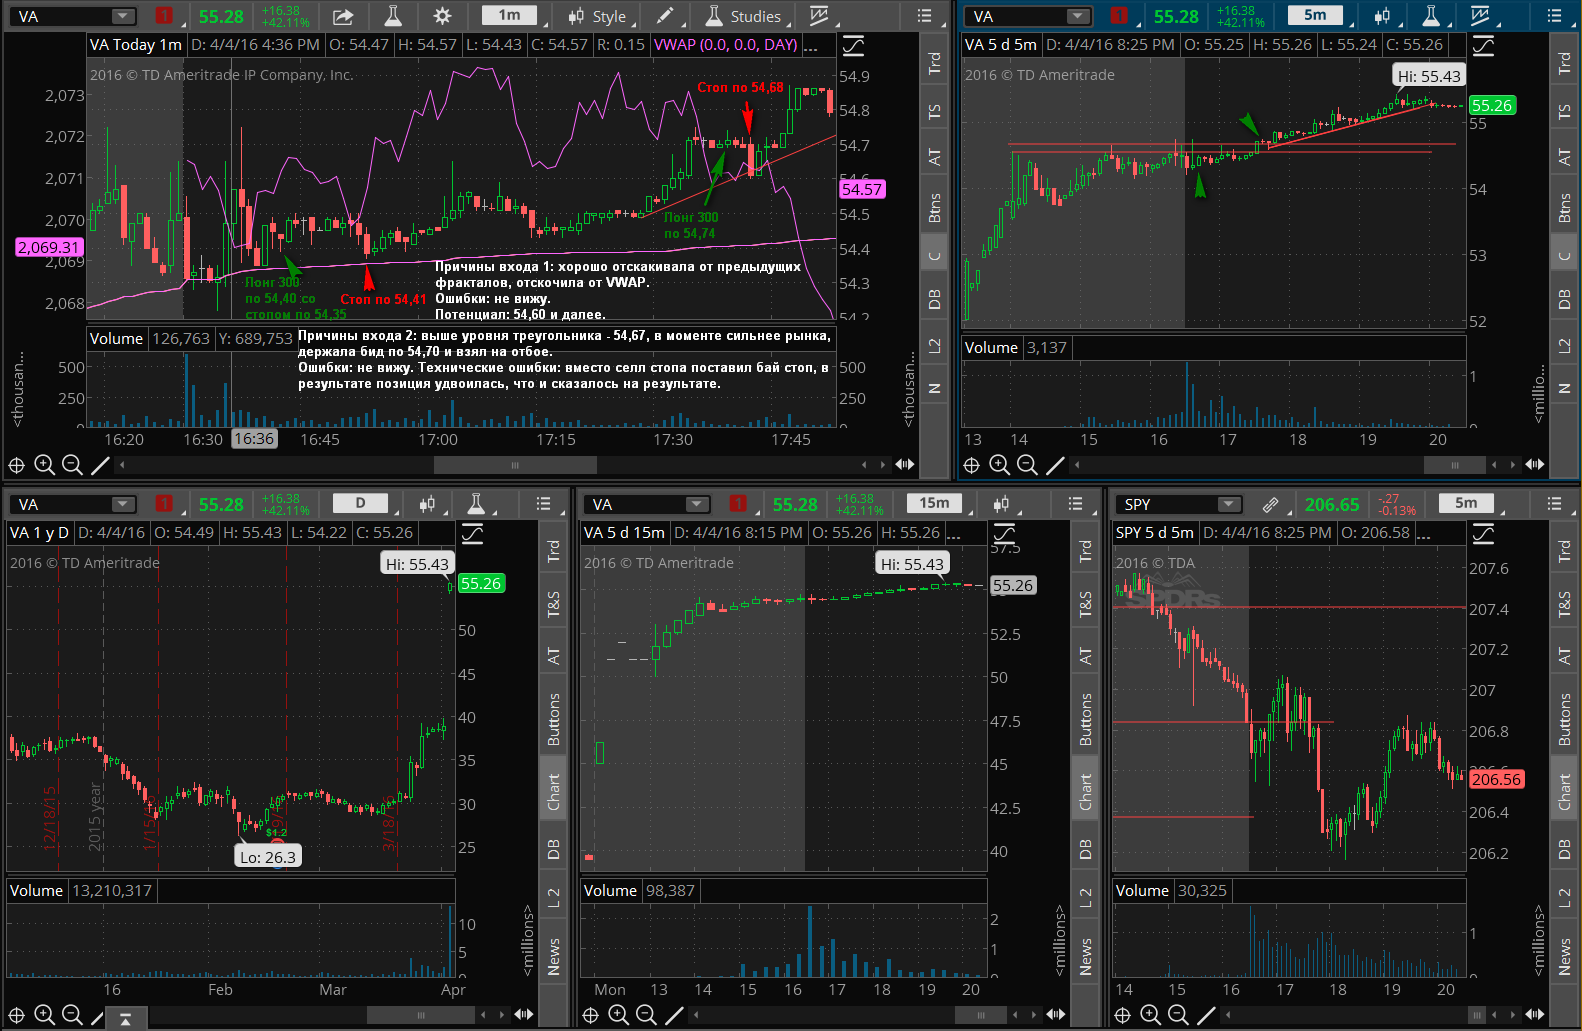
Task: Open the T&S tab in VA daily sidebar
Action: [553, 604]
